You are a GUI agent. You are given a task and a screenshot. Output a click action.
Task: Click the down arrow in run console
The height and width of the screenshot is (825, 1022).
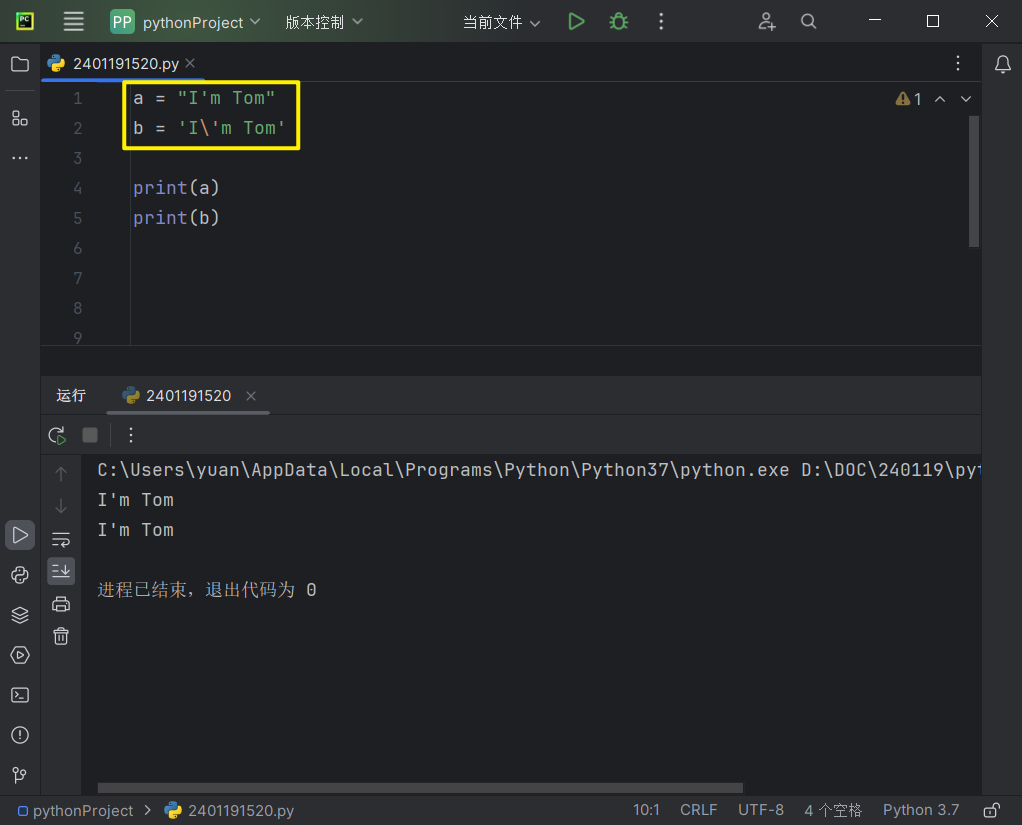coord(61,506)
